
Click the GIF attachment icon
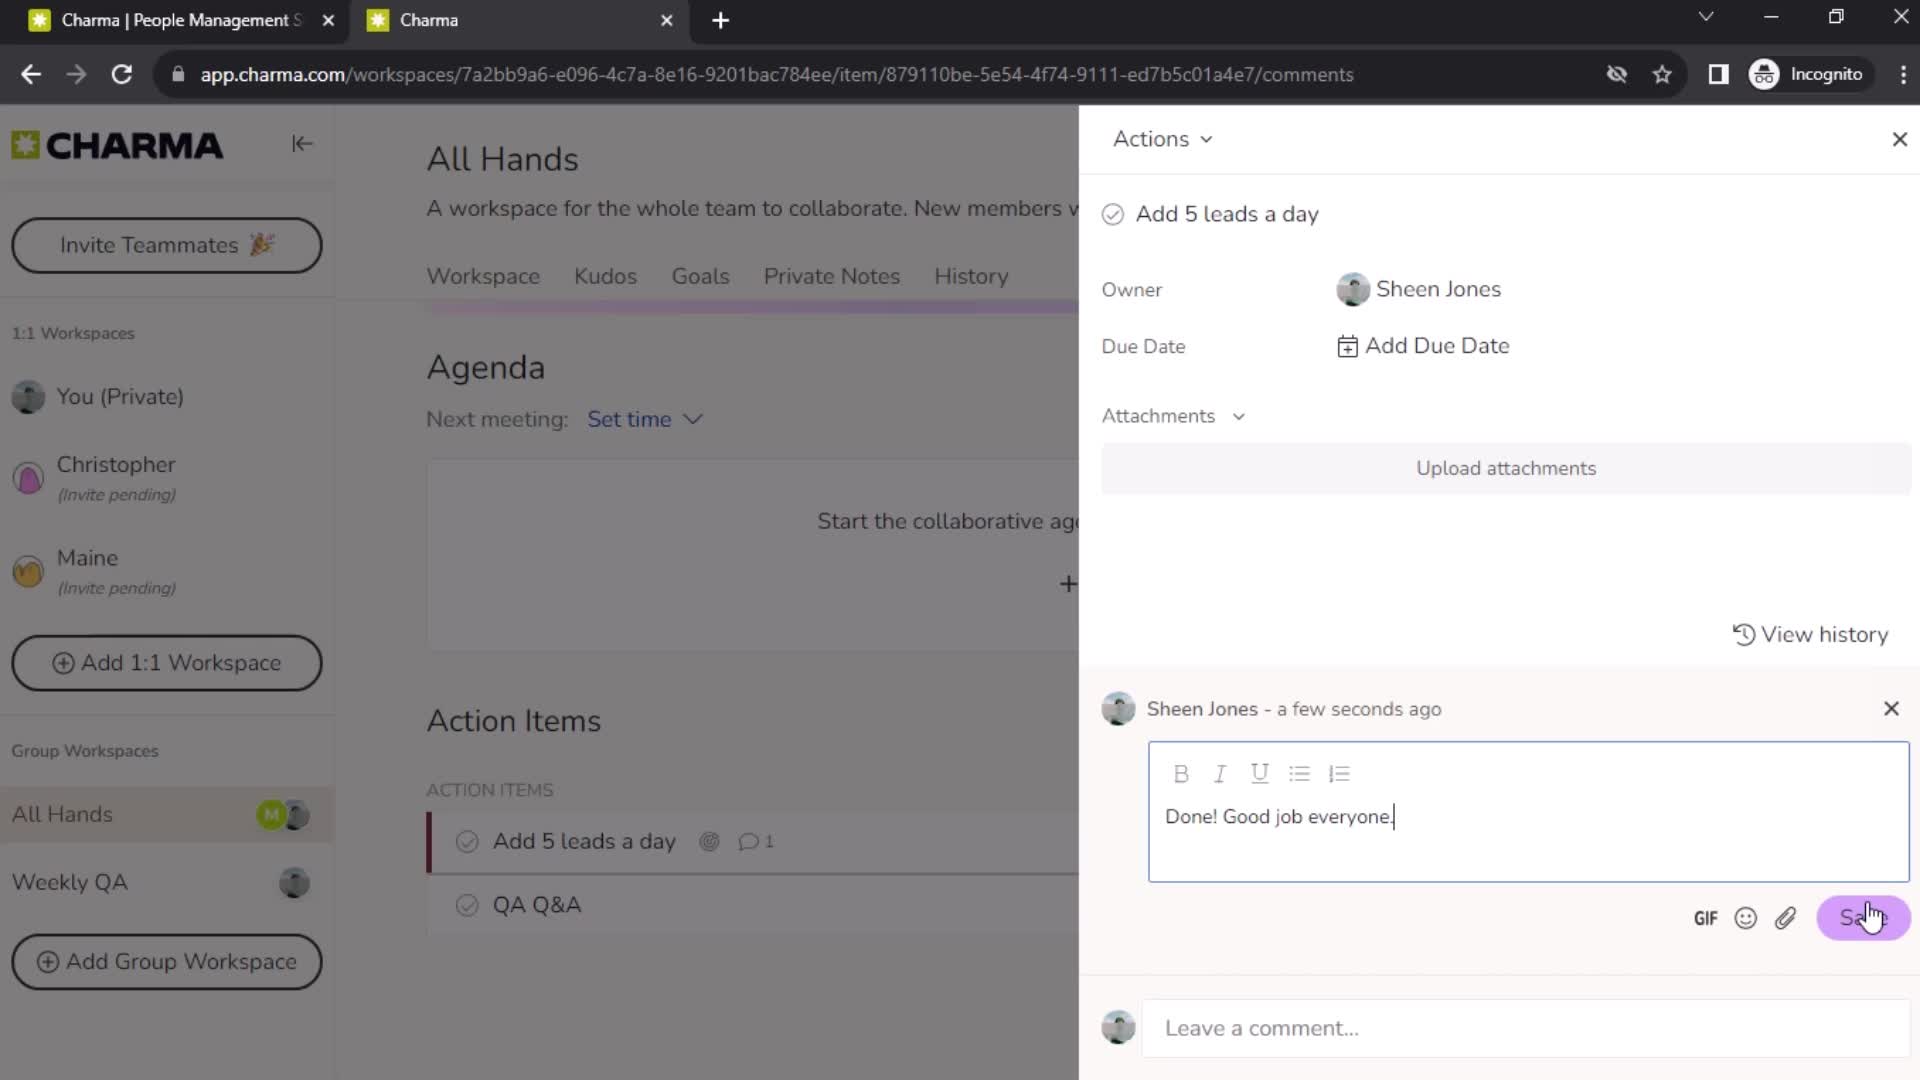[x=1706, y=918]
